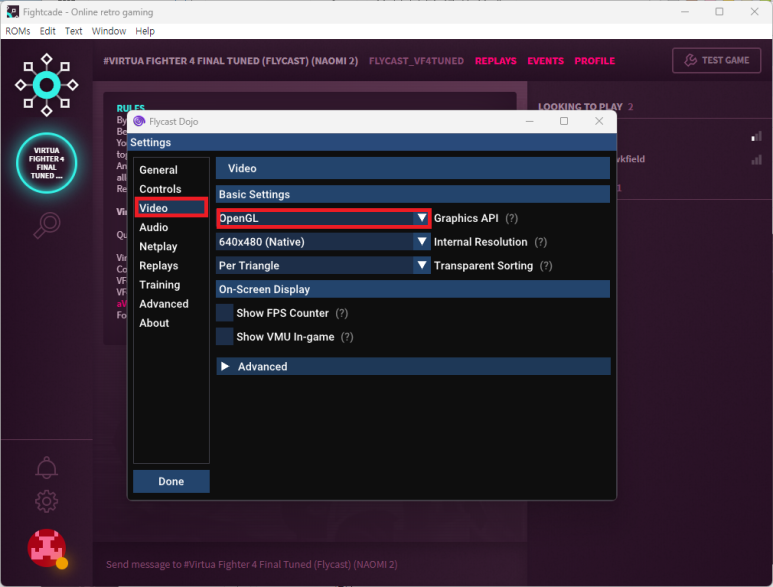The width and height of the screenshot is (773, 587).
Task: Select Controls settings tab
Action: coord(160,189)
